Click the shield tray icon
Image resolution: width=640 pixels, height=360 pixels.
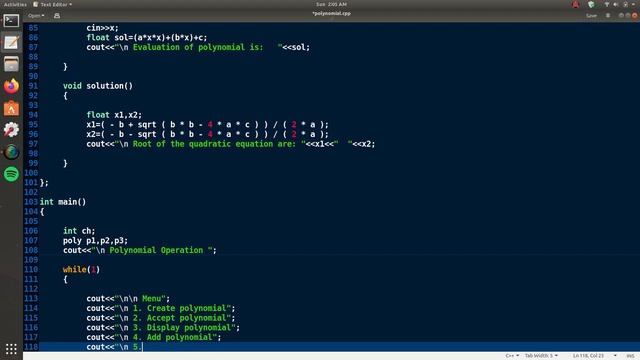point(591,4)
